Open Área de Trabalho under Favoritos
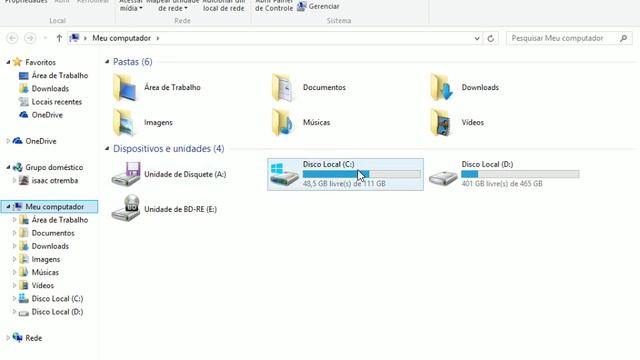 click(x=53, y=76)
